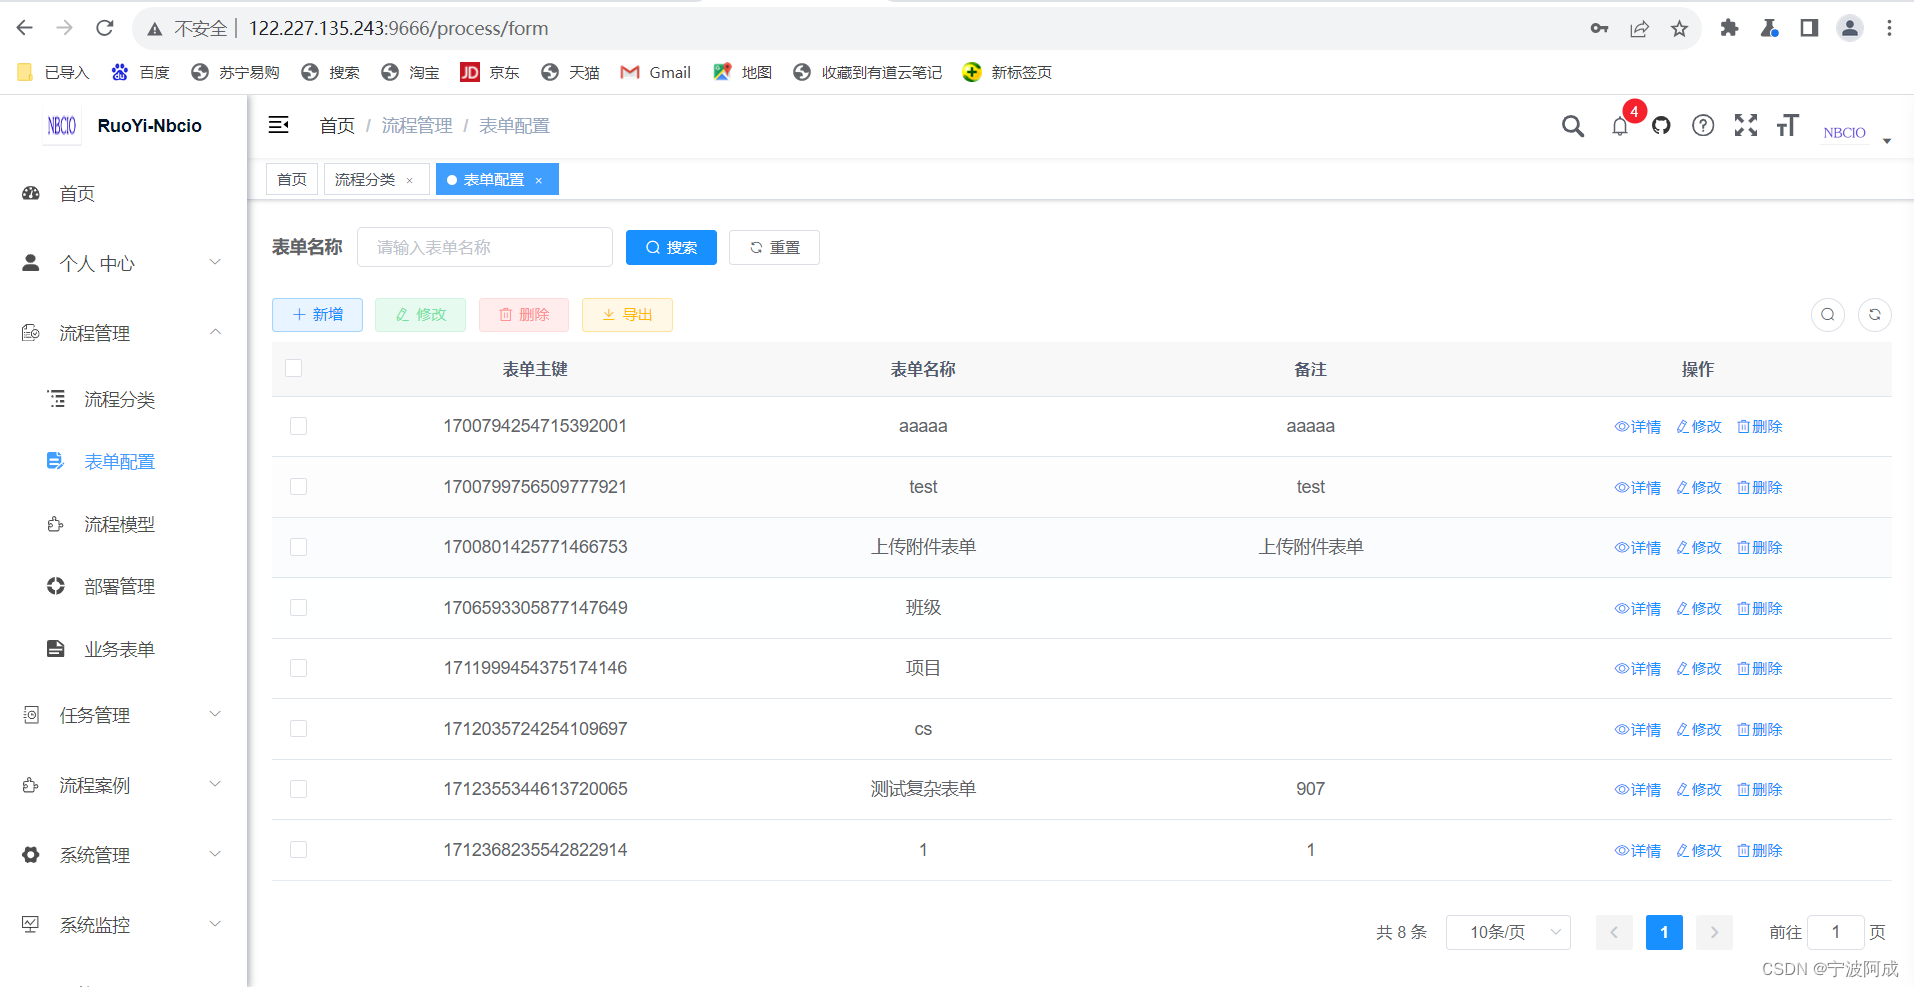Toggle the sidebar hamburger menu icon

pyautogui.click(x=279, y=125)
